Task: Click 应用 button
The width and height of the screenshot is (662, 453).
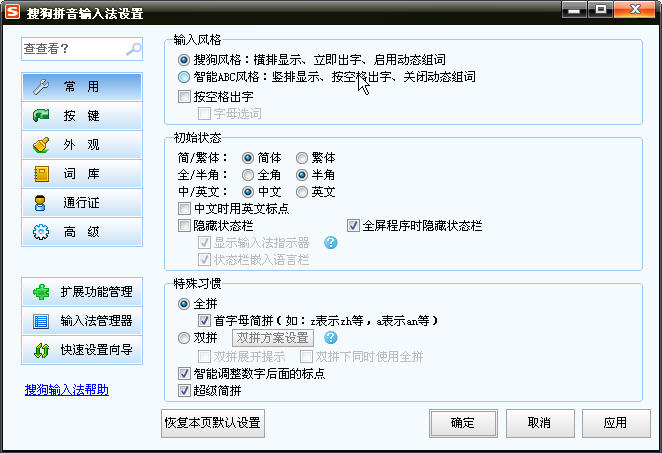Action: tap(616, 423)
